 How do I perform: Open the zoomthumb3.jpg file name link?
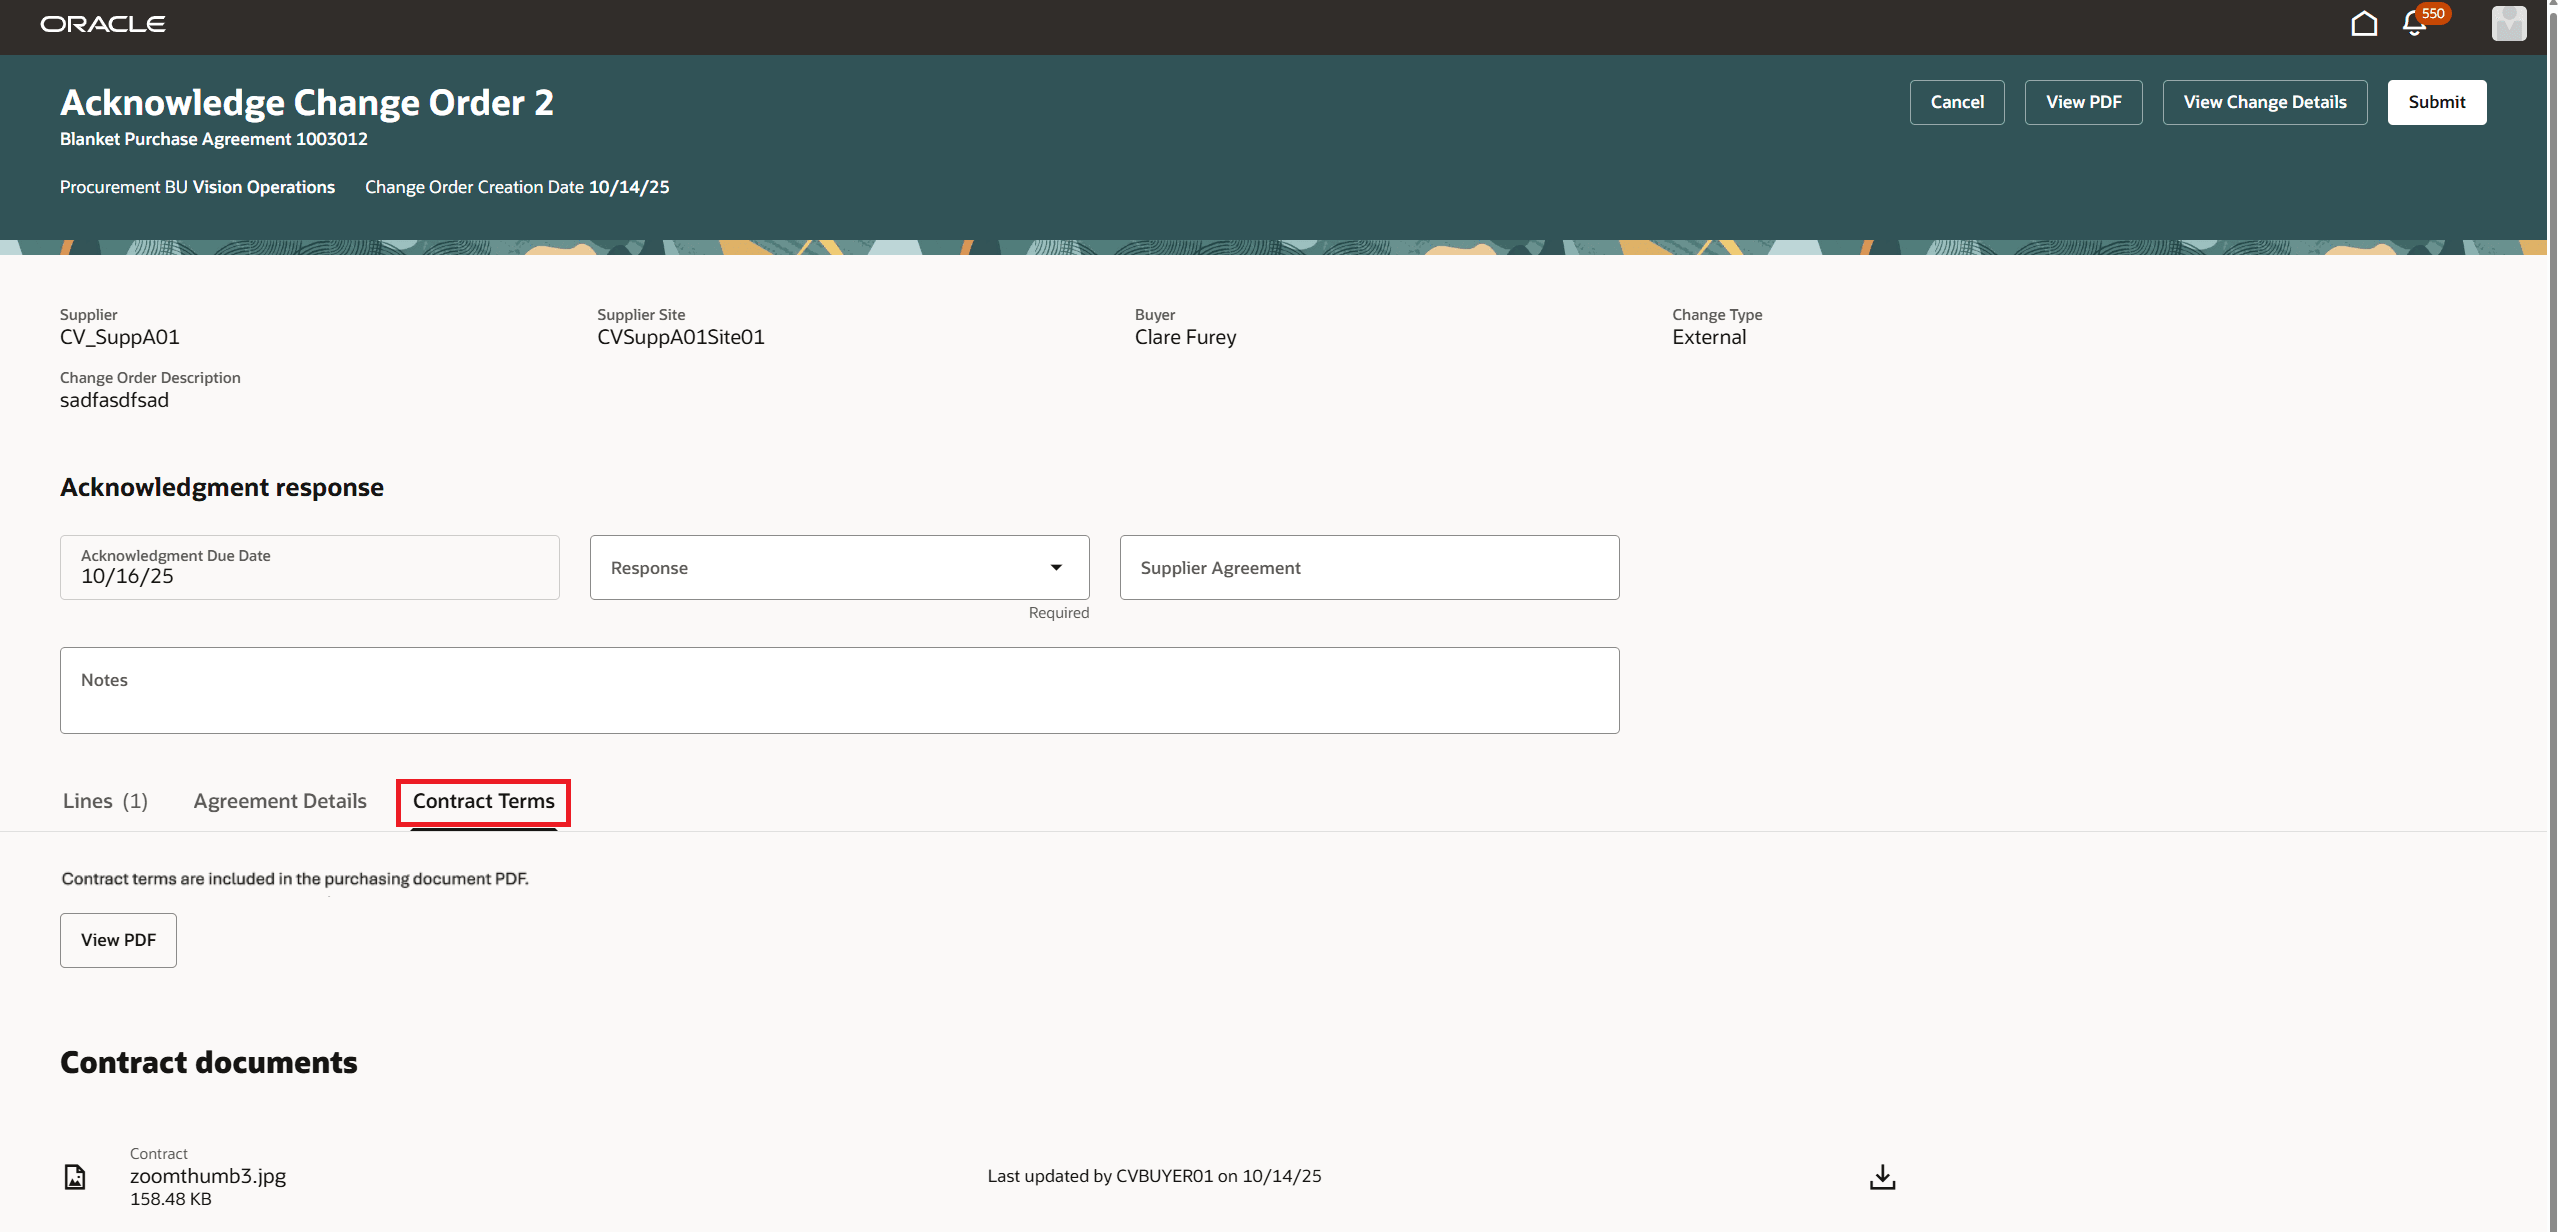click(x=208, y=1176)
